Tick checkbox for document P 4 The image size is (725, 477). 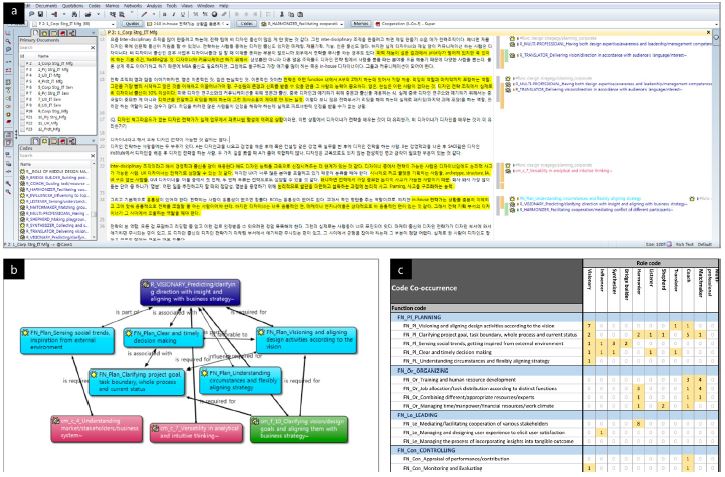point(23,75)
